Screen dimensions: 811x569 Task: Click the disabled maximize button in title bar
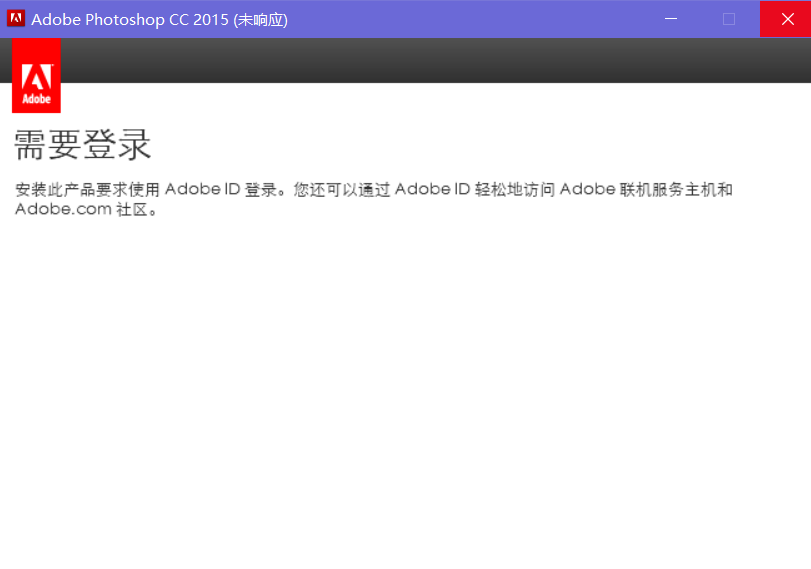(x=729, y=19)
